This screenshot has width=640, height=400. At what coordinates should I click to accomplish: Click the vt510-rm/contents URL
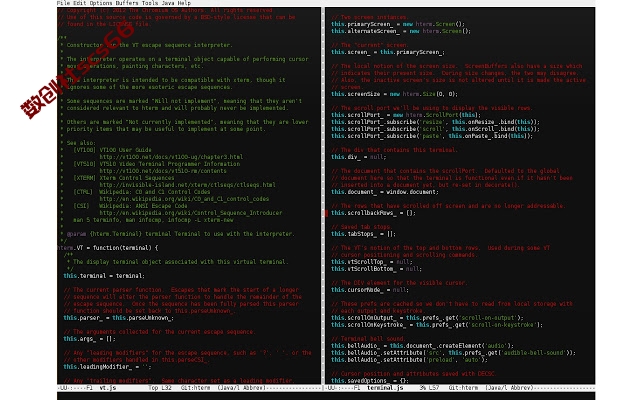point(163,171)
